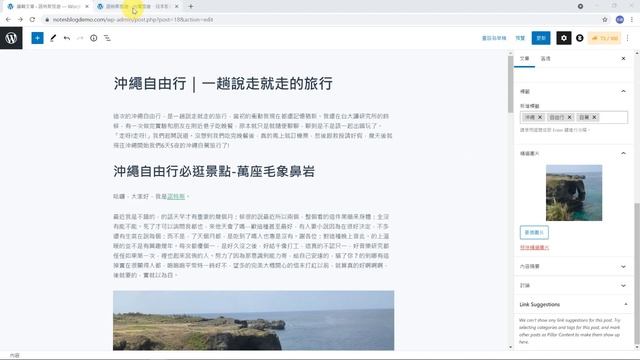
Task: Click the switch-to-draft link in top bar
Action: pos(494,38)
